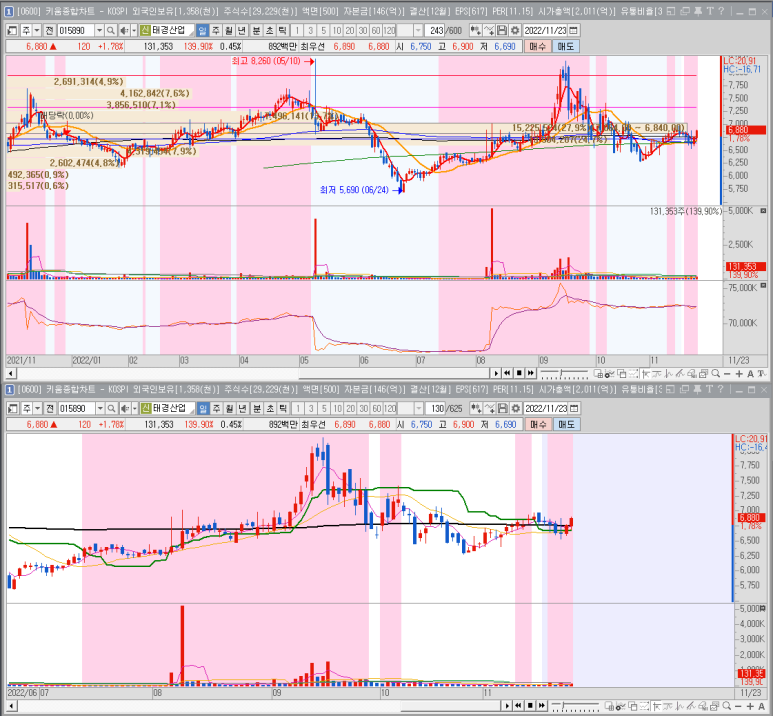Click the T icon in top window title bar
The image size is (773, 716).
710,11
